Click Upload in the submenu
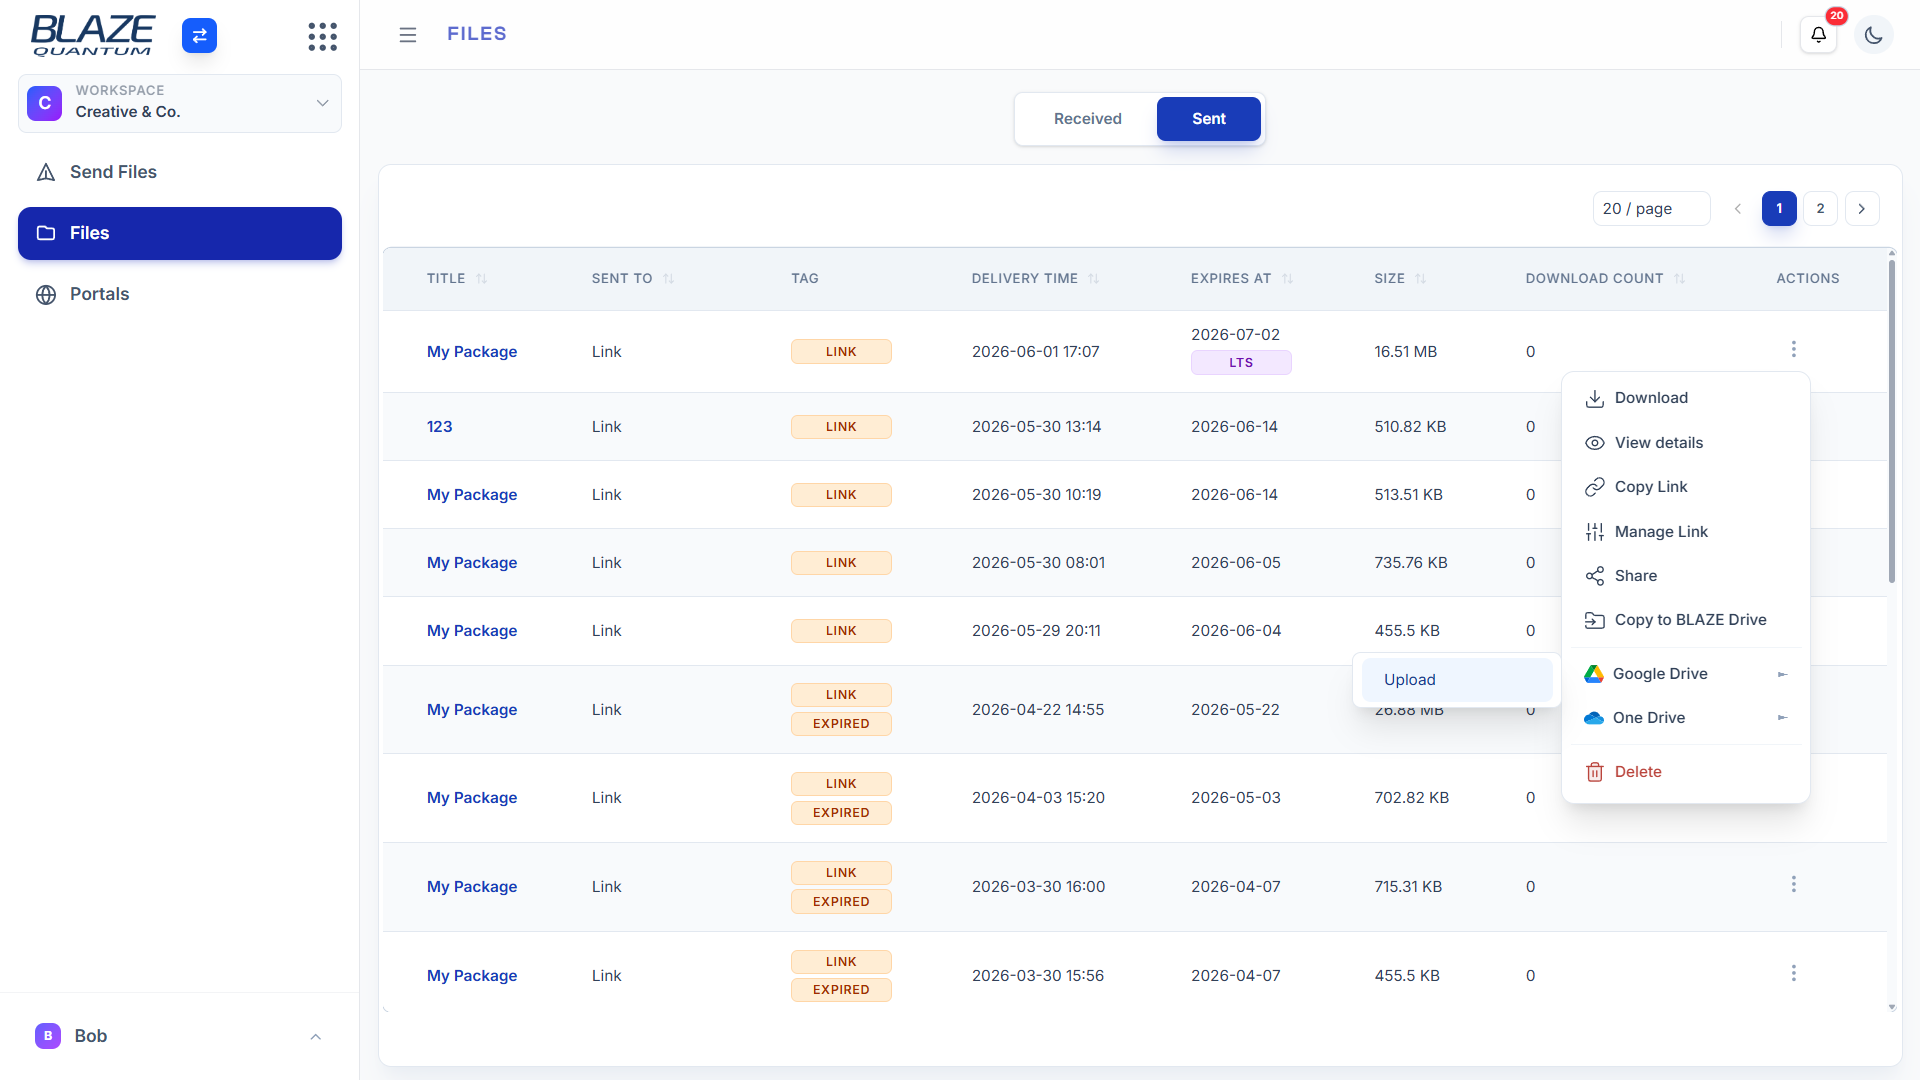 1457,680
